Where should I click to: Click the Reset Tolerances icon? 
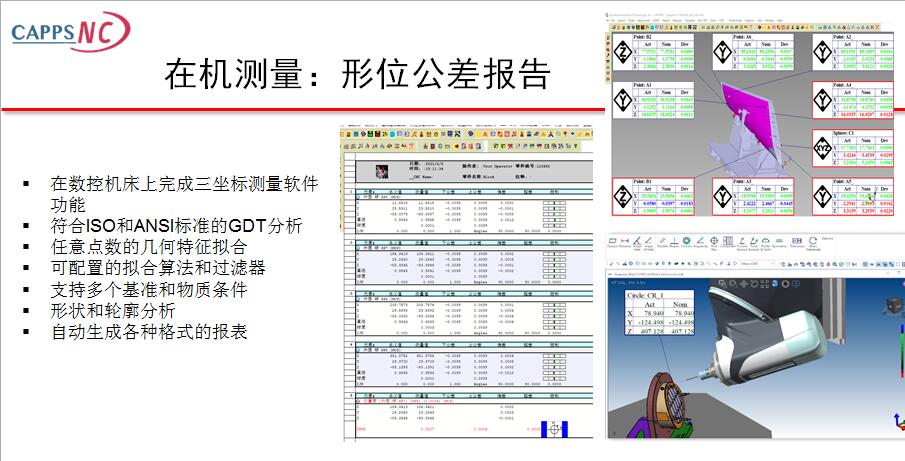click(812, 241)
